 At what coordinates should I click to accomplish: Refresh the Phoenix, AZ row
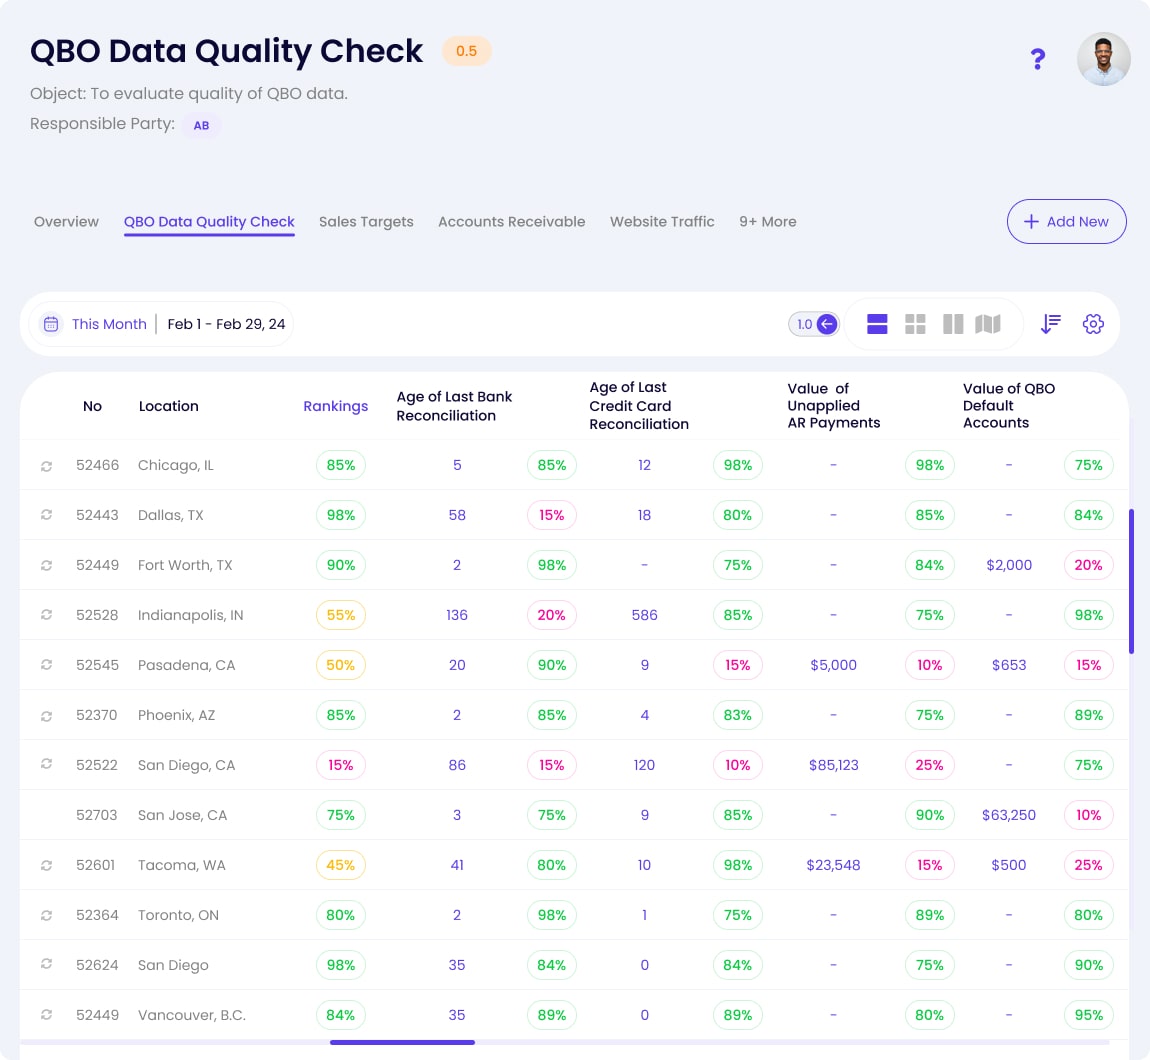(x=46, y=715)
